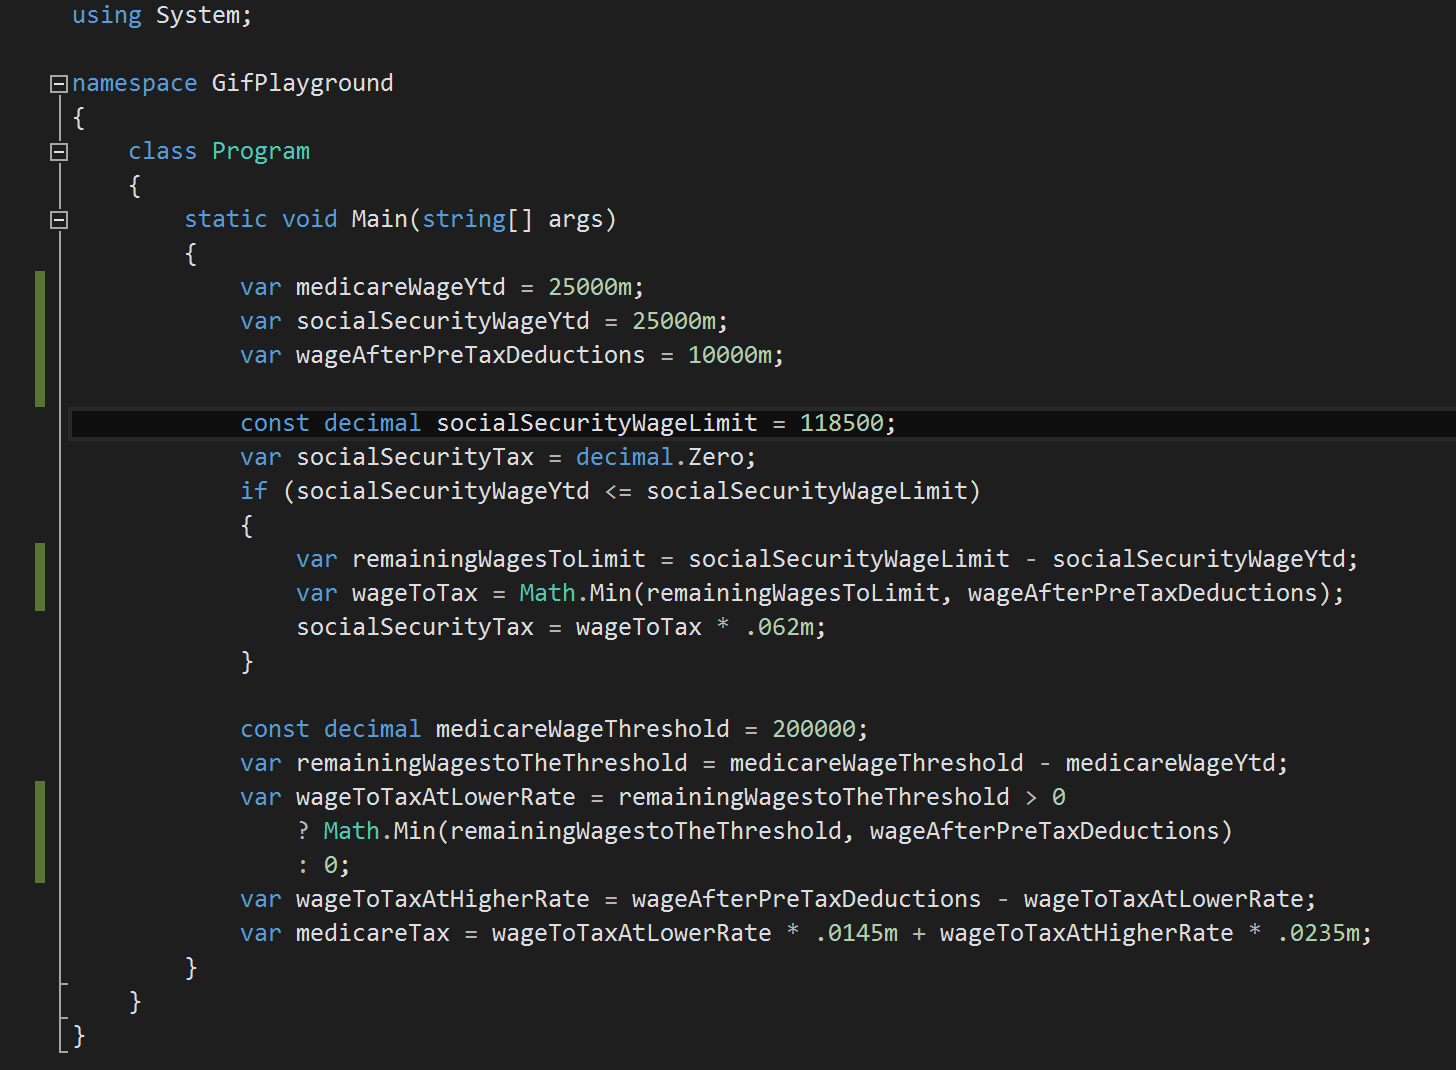Click the 'args' parameter name
Screen dimensions: 1456x1070
point(575,219)
